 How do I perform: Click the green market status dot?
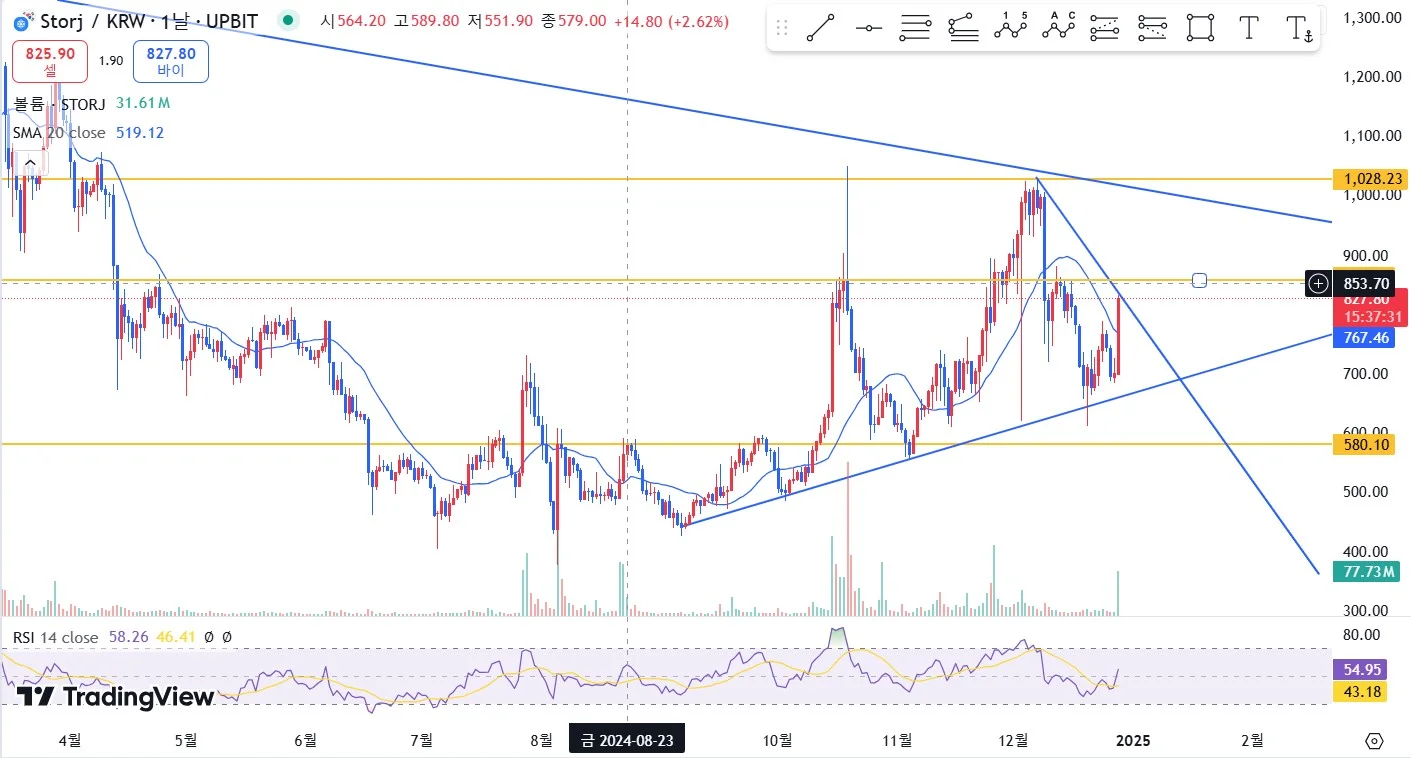288,21
